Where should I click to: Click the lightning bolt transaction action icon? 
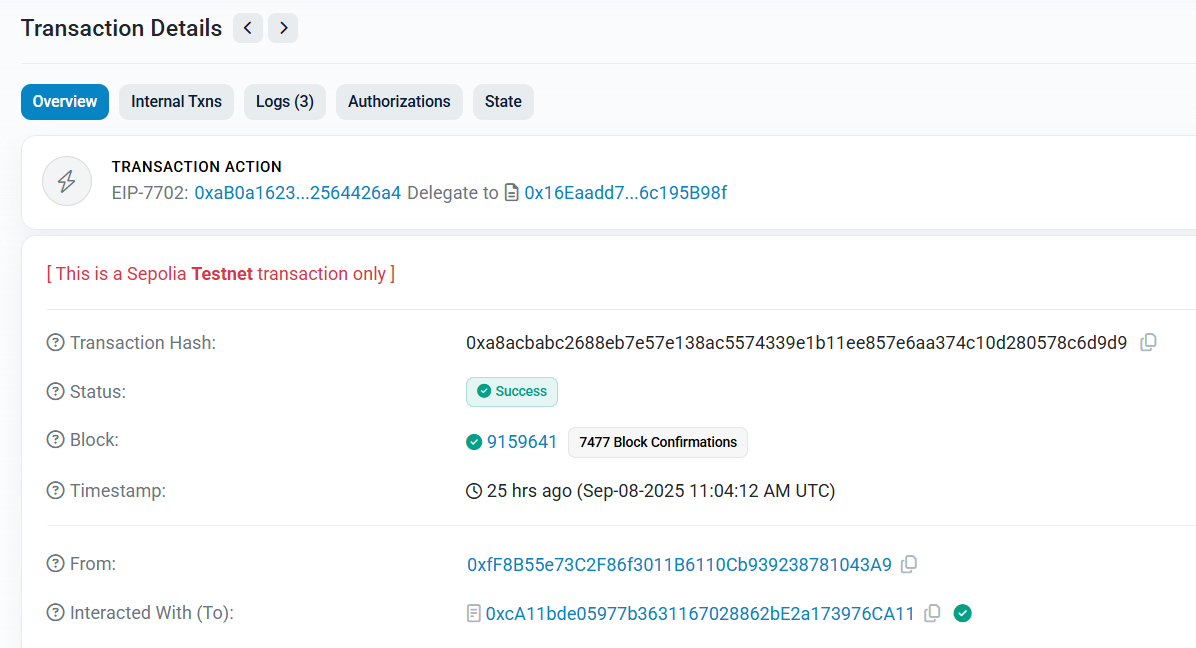(67, 181)
